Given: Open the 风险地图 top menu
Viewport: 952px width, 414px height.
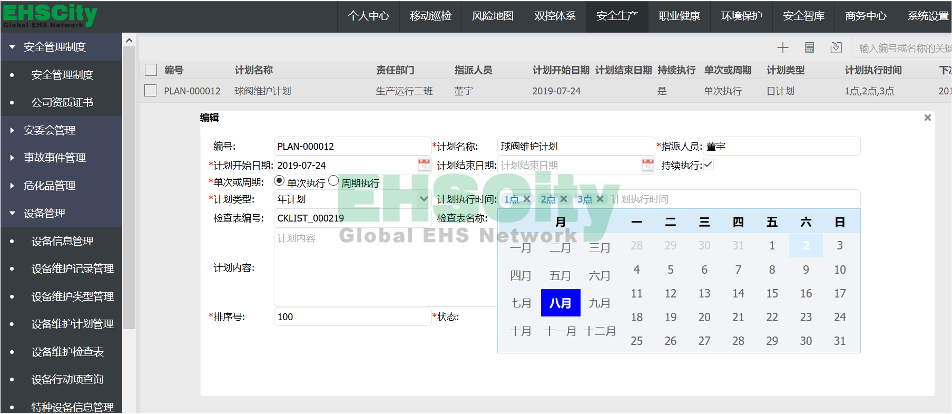Looking at the screenshot, I should pyautogui.click(x=492, y=15).
